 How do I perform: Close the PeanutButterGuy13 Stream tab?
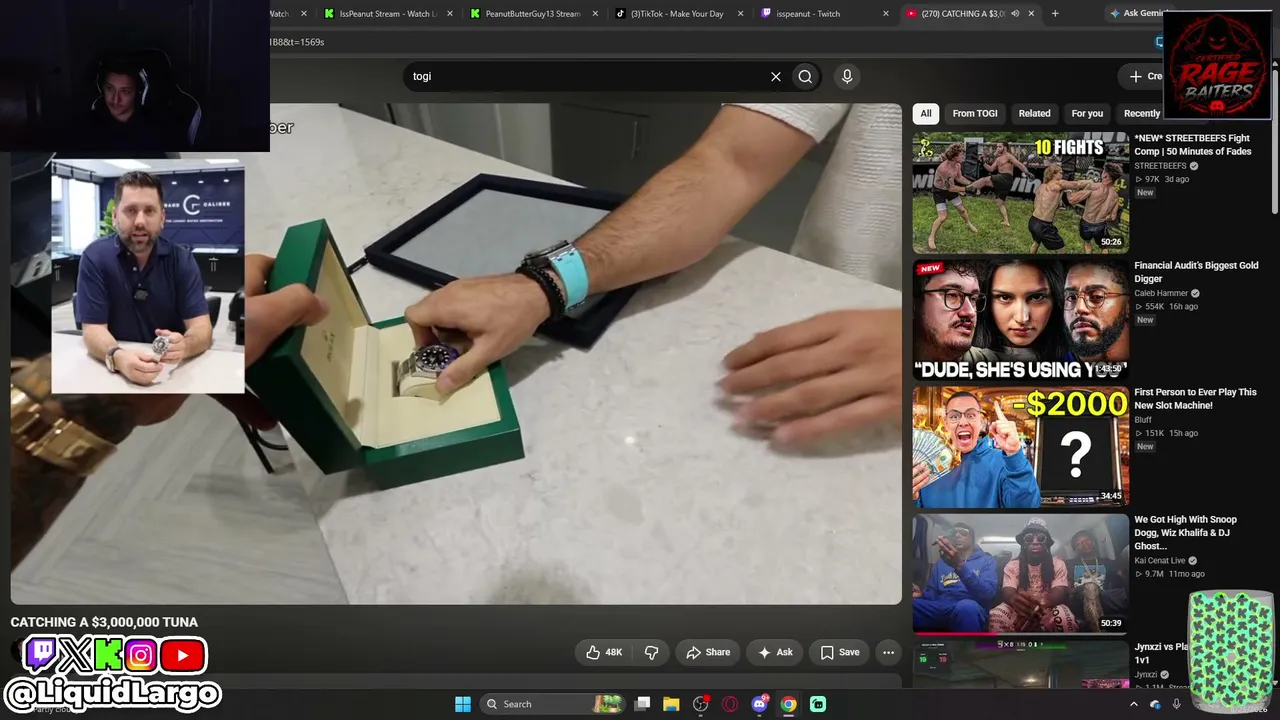596,13
